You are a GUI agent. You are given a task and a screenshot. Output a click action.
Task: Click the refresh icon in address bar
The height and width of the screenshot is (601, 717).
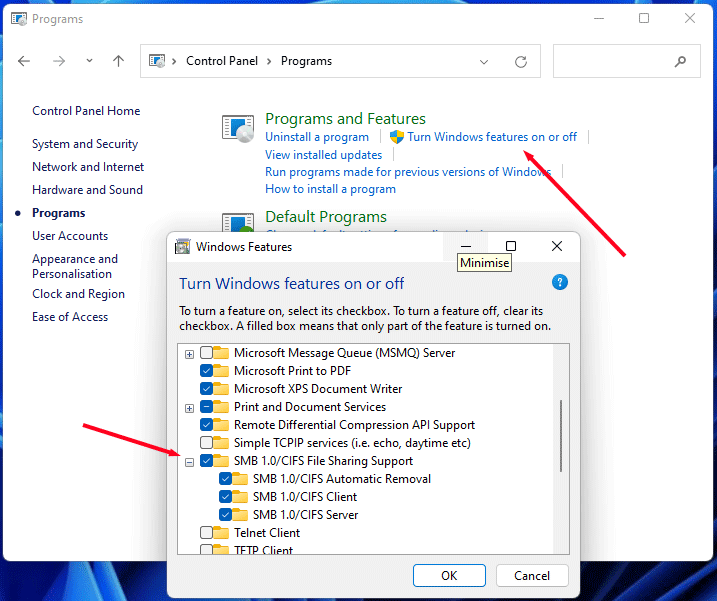pos(520,61)
